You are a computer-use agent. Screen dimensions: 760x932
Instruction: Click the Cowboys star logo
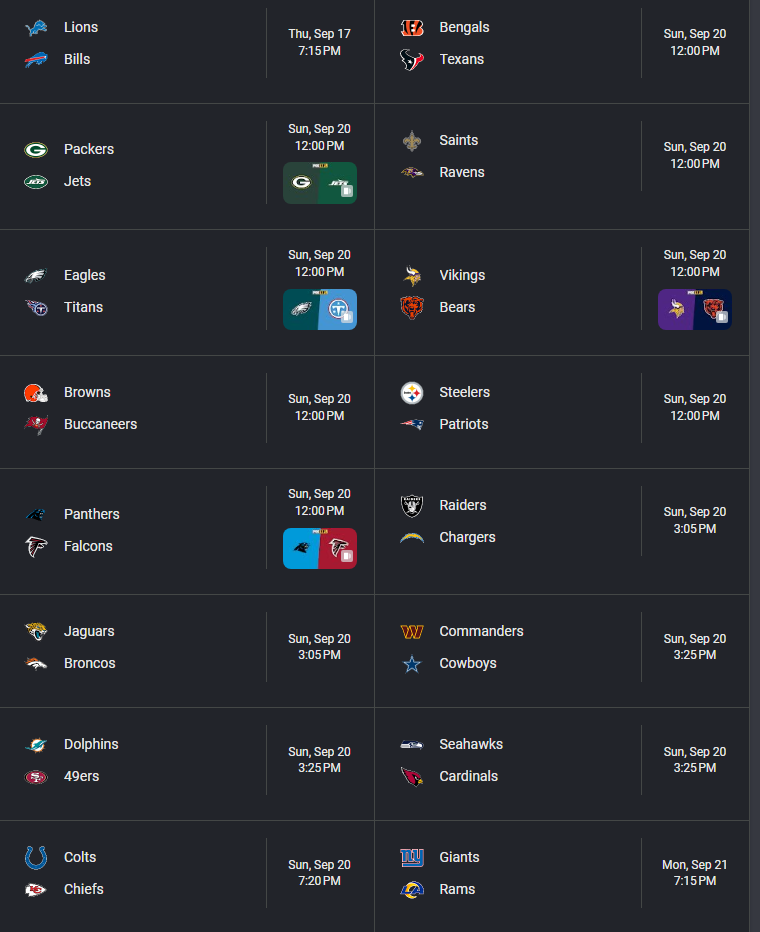point(412,663)
